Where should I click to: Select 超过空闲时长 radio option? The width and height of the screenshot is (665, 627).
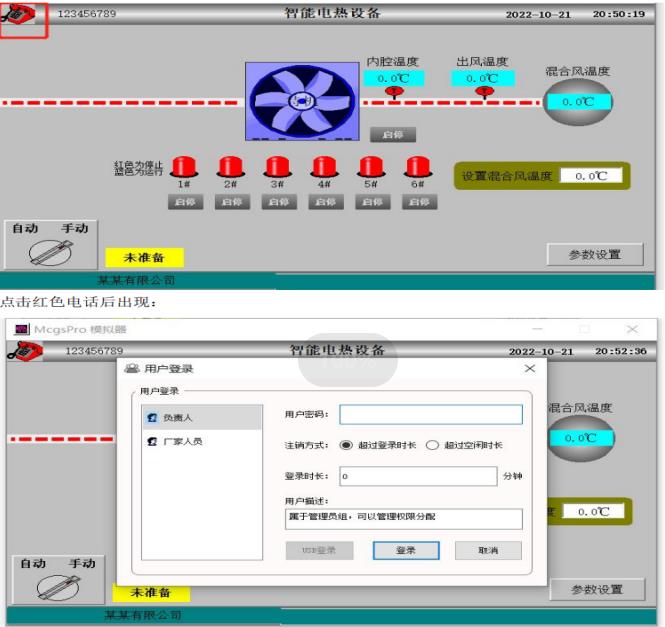click(x=432, y=445)
